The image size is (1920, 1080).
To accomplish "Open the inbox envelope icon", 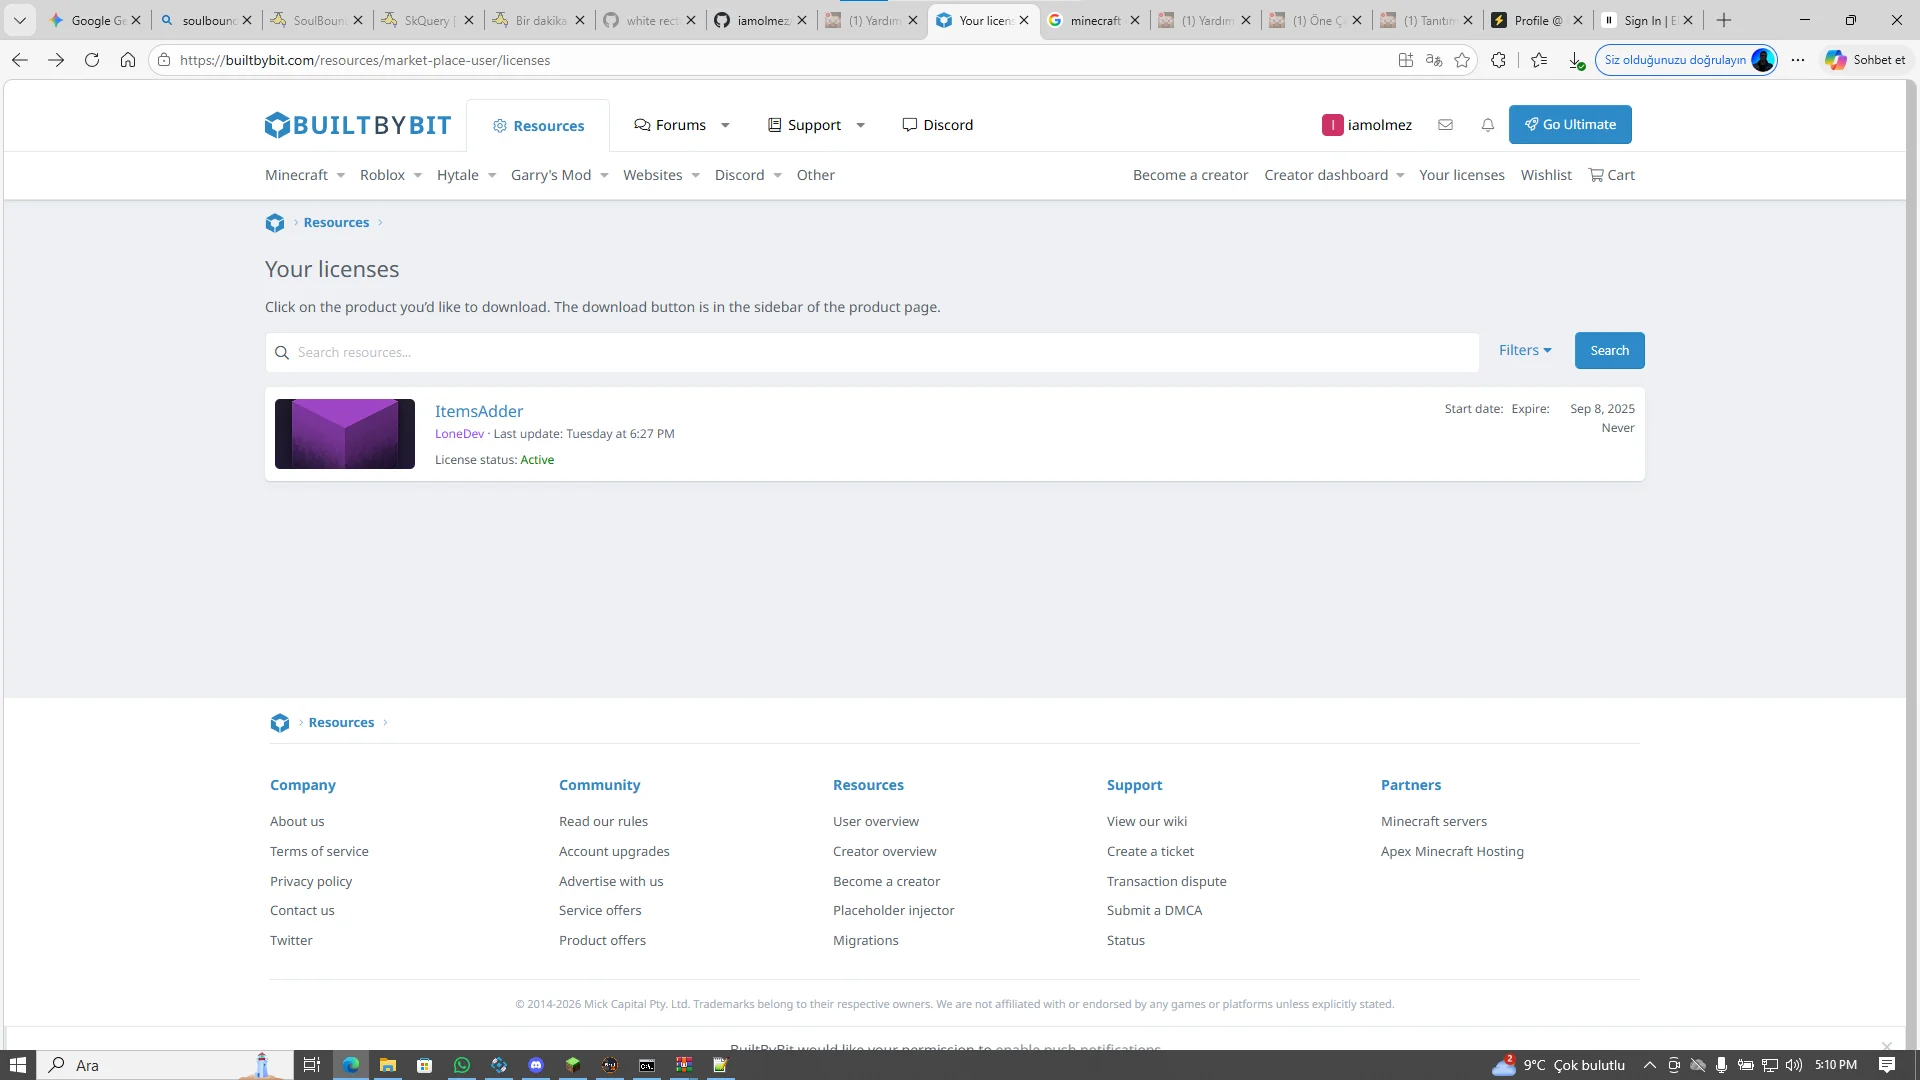I will pos(1445,125).
